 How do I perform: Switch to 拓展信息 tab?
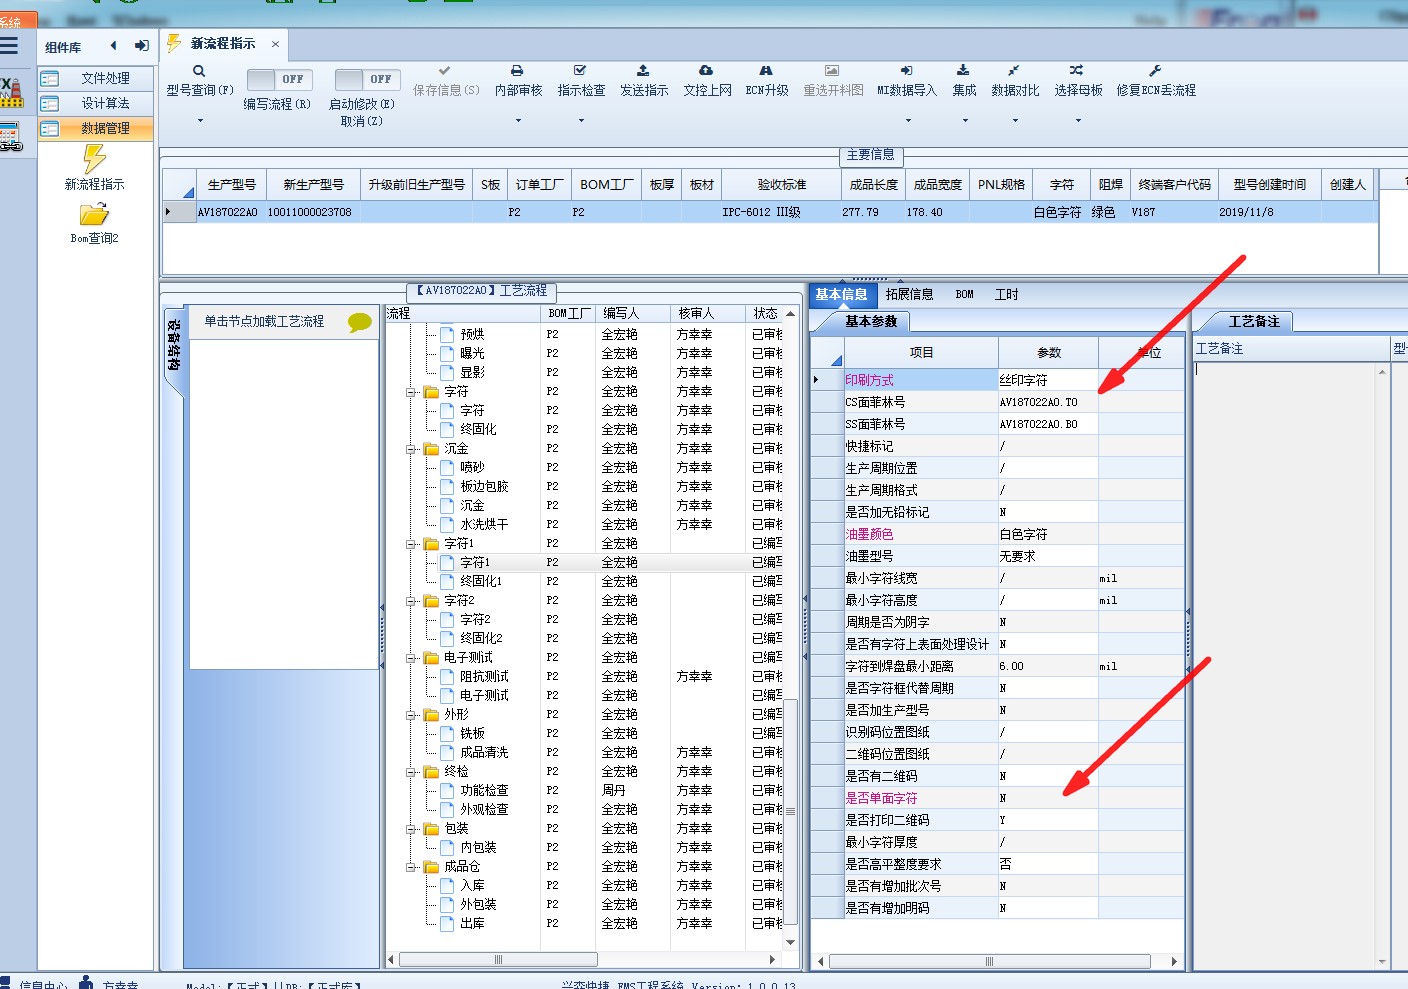pyautogui.click(x=909, y=294)
